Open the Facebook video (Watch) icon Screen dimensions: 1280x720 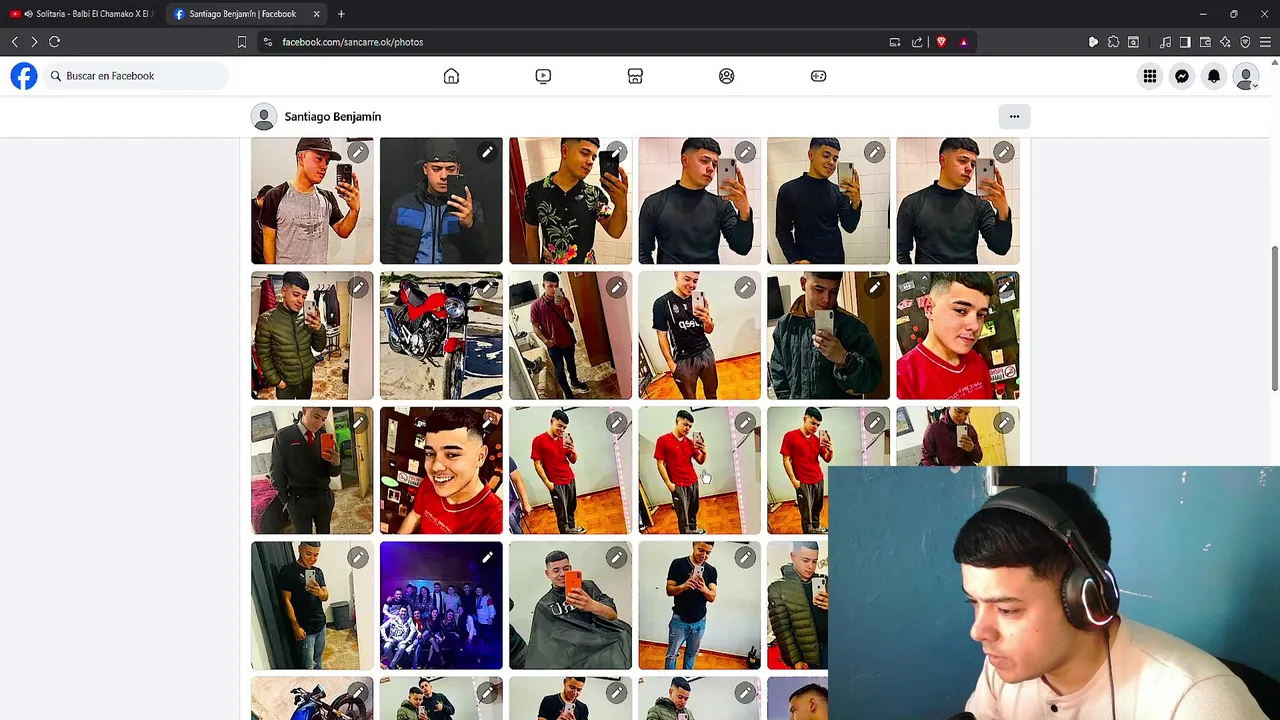coord(543,76)
